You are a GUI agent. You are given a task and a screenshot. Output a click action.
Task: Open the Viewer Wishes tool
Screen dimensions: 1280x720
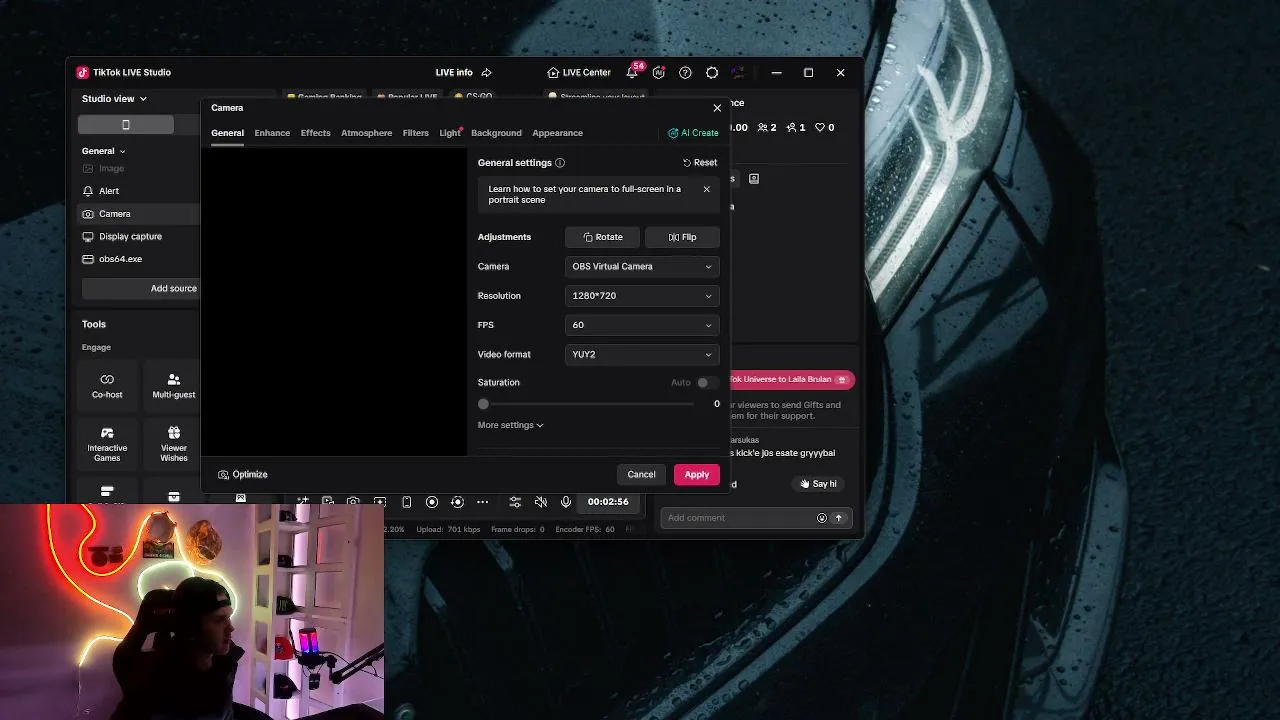pyautogui.click(x=174, y=445)
